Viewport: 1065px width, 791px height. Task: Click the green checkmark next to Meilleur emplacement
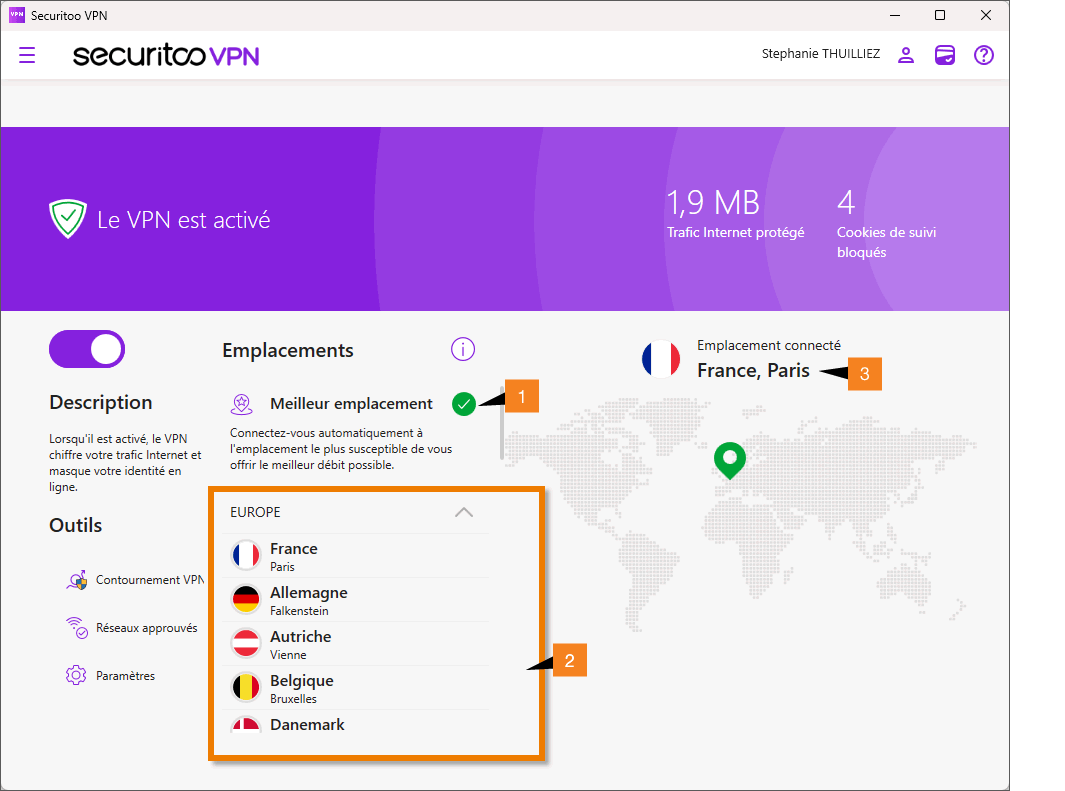[x=464, y=404]
